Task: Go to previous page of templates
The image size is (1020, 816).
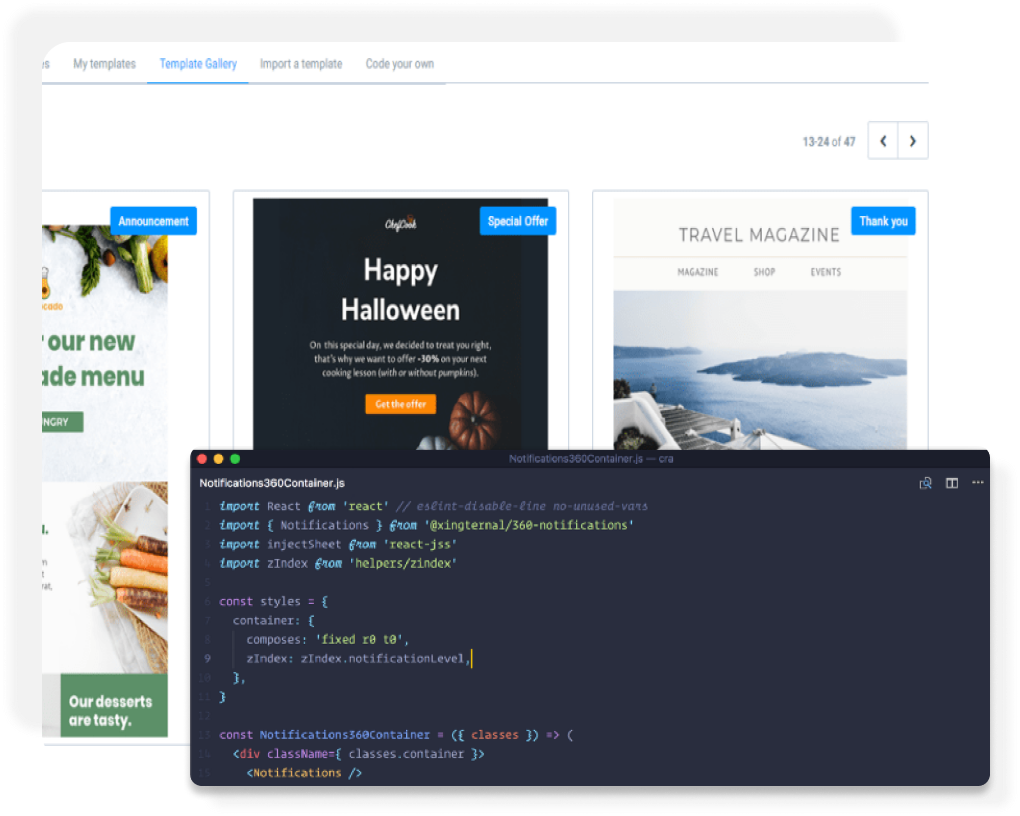Action: 883,142
